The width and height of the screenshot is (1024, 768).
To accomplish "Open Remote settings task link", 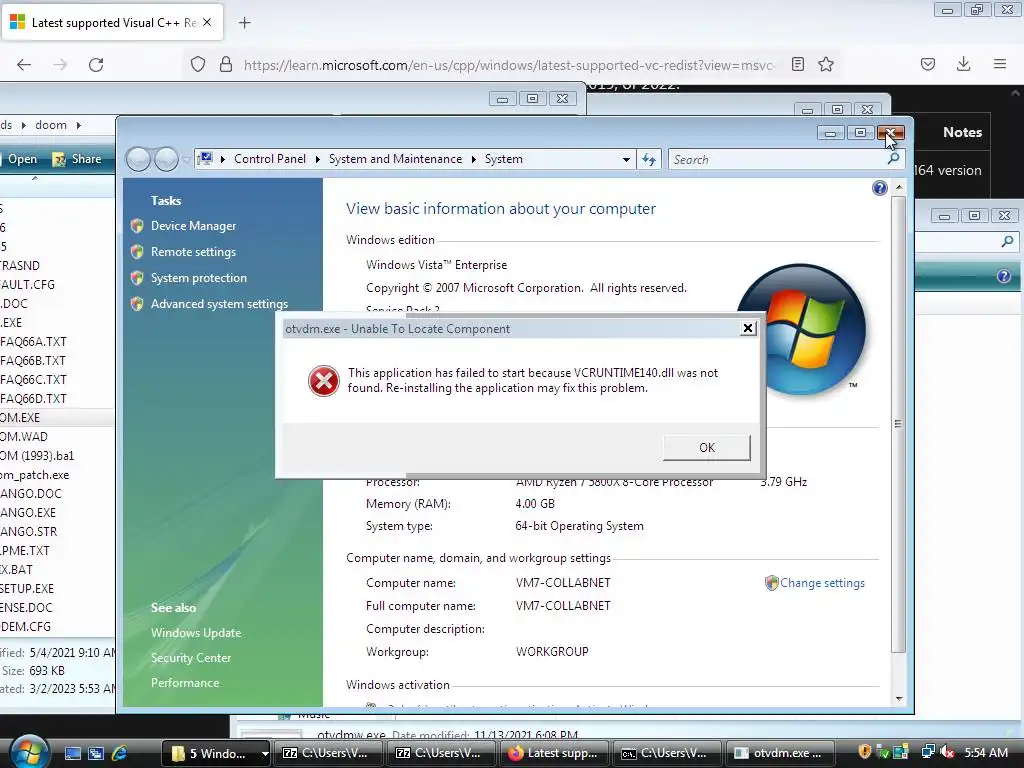I will pyautogui.click(x=193, y=252).
